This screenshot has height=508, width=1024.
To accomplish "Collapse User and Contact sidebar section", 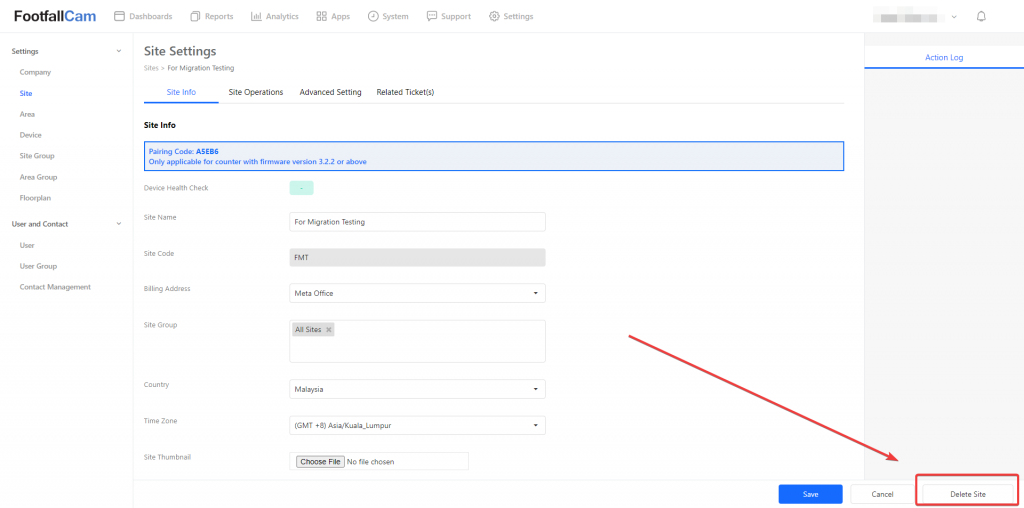I will tap(119, 224).
